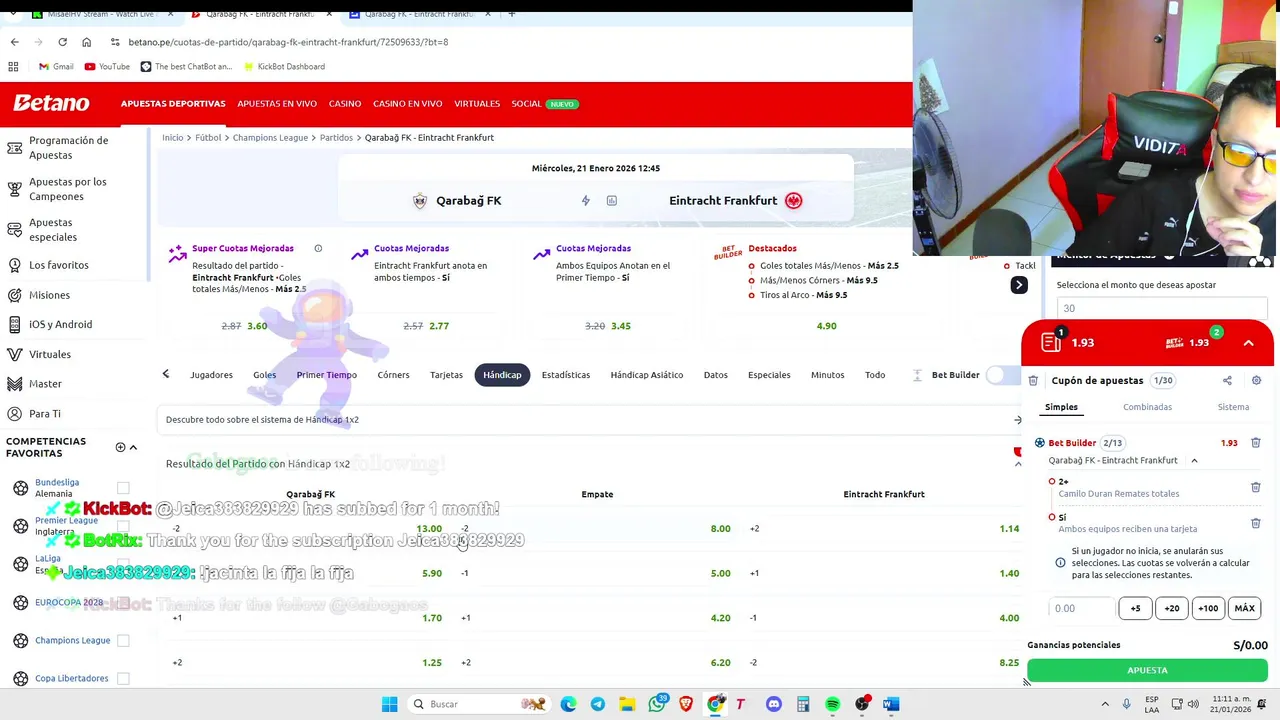Open the Virtuales menu item
This screenshot has width=1280, height=720.
tap(477, 104)
